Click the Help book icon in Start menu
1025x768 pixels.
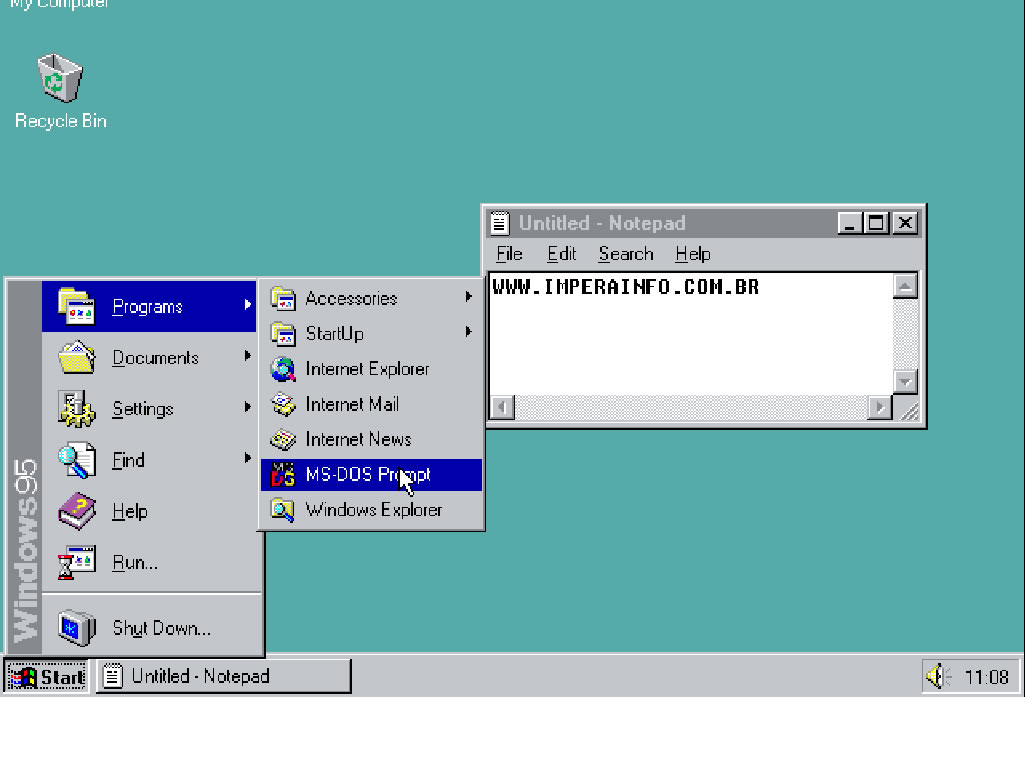[x=76, y=511]
